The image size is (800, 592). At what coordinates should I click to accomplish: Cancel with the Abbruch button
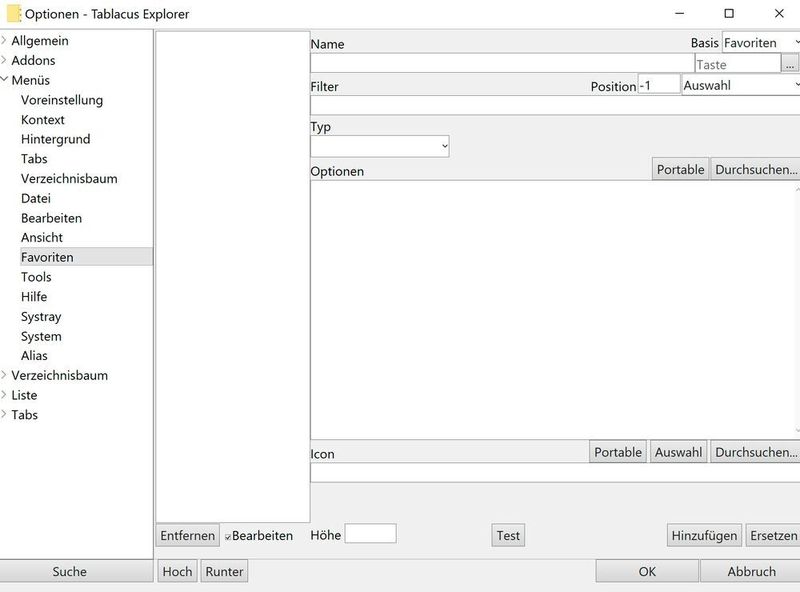751,571
